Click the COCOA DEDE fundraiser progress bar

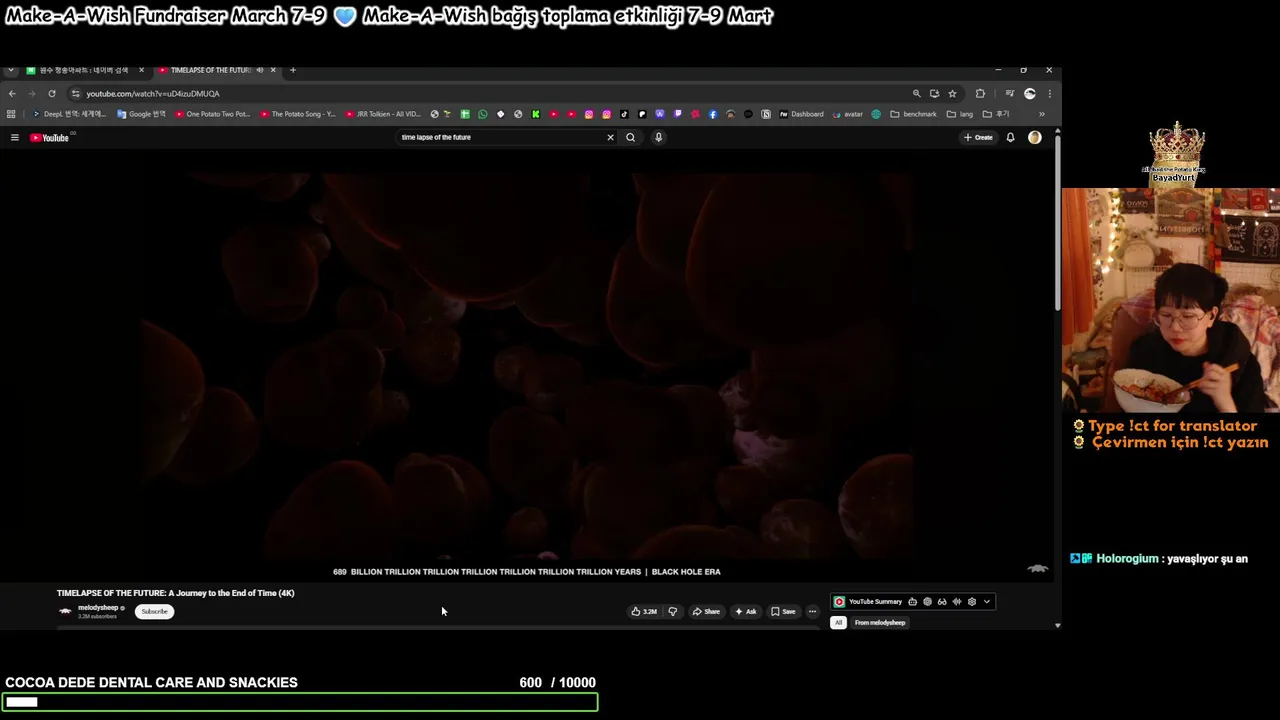pyautogui.click(x=300, y=702)
